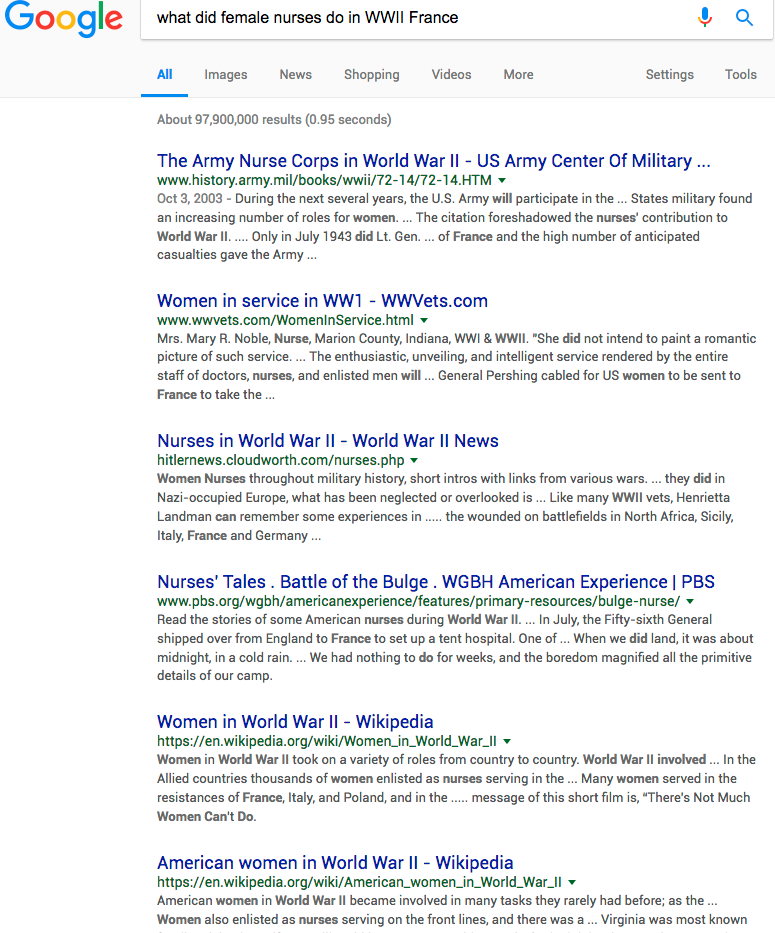Open the News tab
Screen dimensions: 775x933
(x=296, y=75)
